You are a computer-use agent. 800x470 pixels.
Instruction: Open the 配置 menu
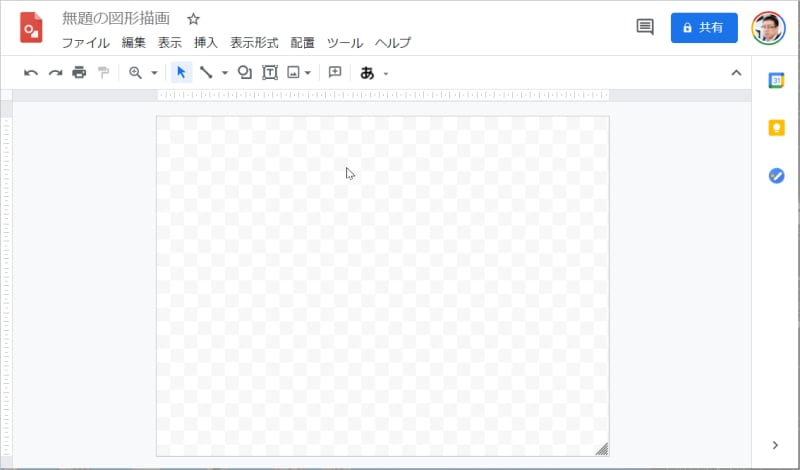point(303,43)
